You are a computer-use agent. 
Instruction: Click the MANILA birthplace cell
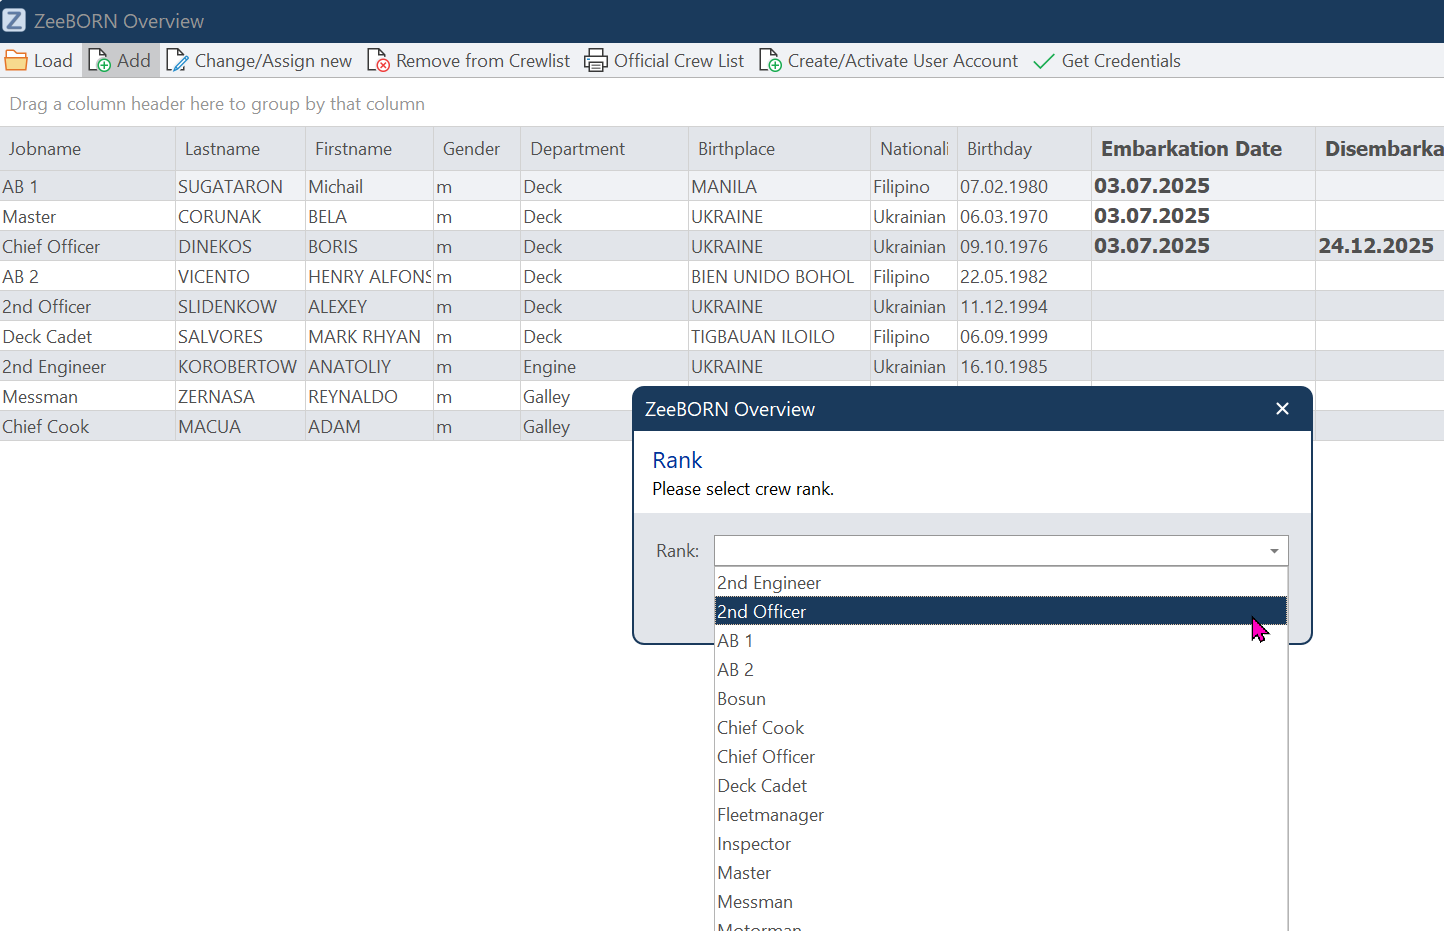point(780,187)
